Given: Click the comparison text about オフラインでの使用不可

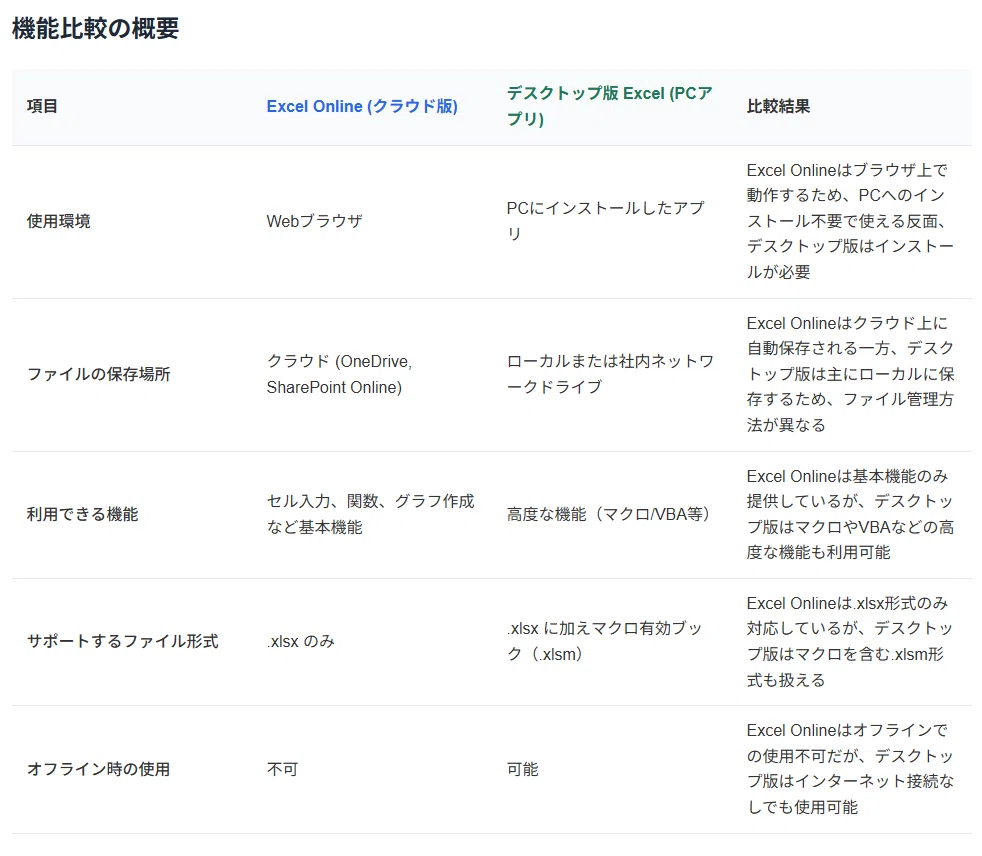Looking at the screenshot, I should [x=850, y=768].
